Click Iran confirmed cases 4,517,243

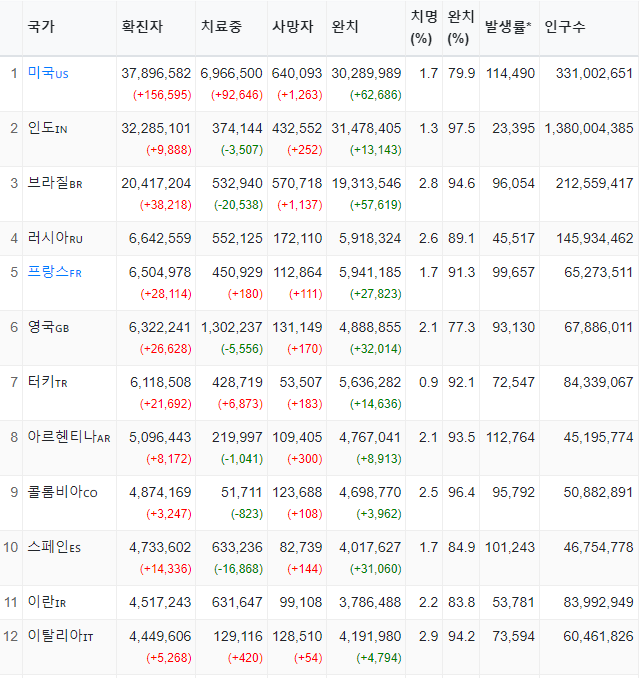[160, 602]
